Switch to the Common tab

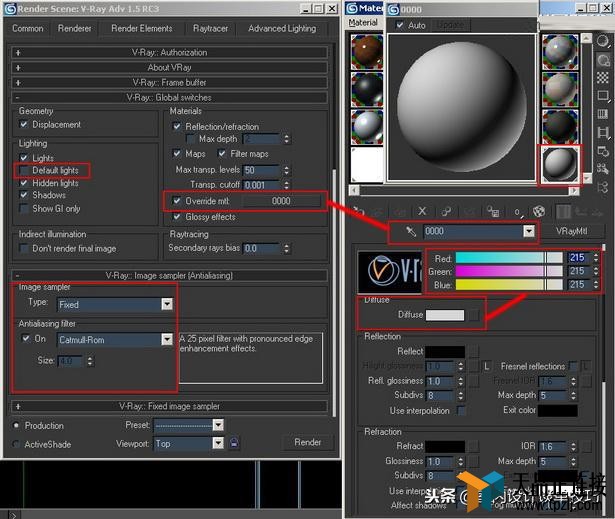pyautogui.click(x=27, y=28)
